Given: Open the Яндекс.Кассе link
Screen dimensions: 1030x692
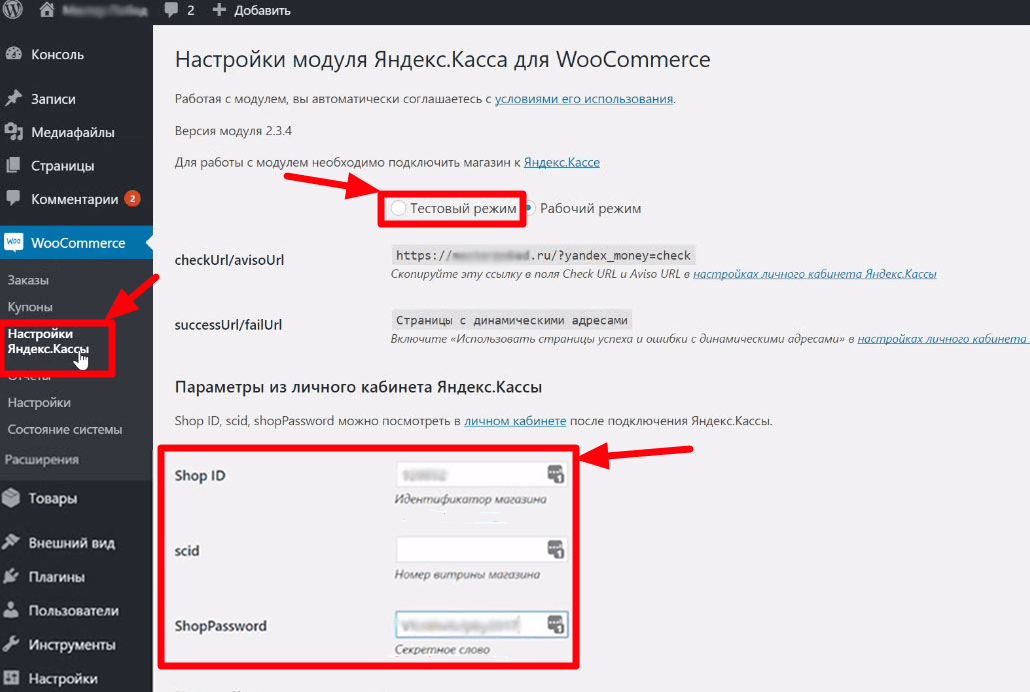Looking at the screenshot, I should pyautogui.click(x=562, y=162).
